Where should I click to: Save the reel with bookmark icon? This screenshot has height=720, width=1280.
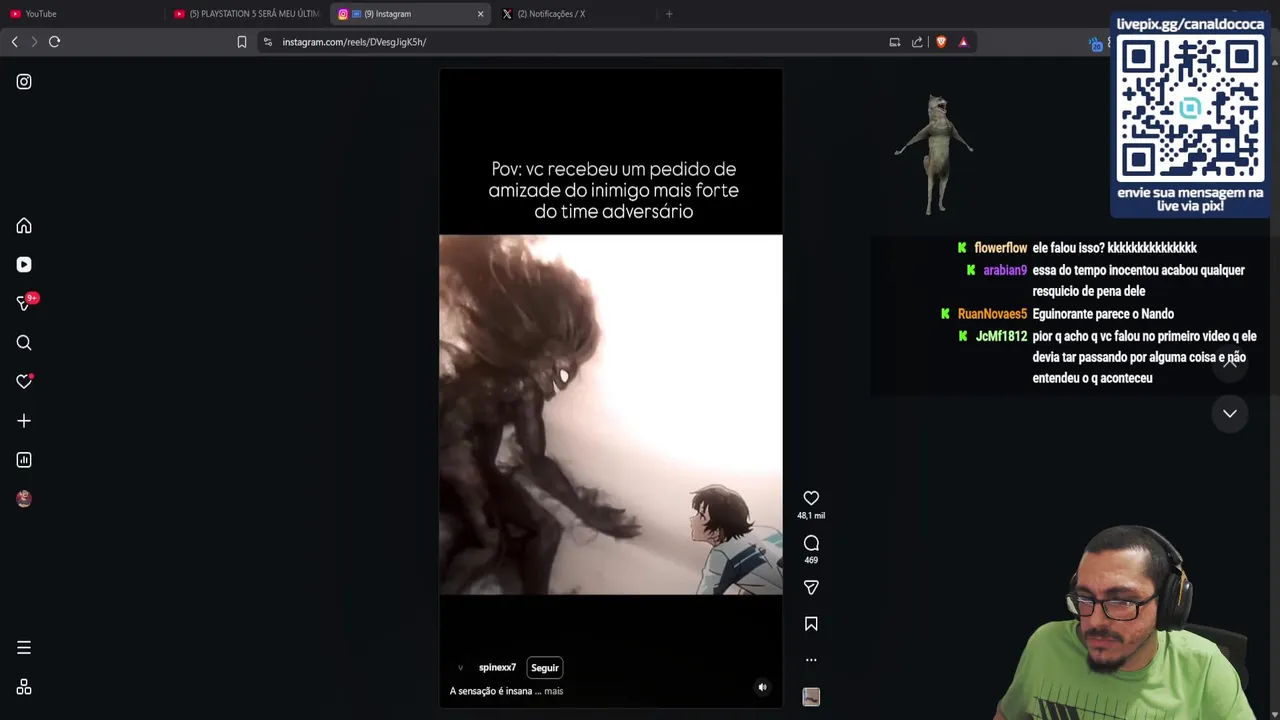tap(811, 624)
